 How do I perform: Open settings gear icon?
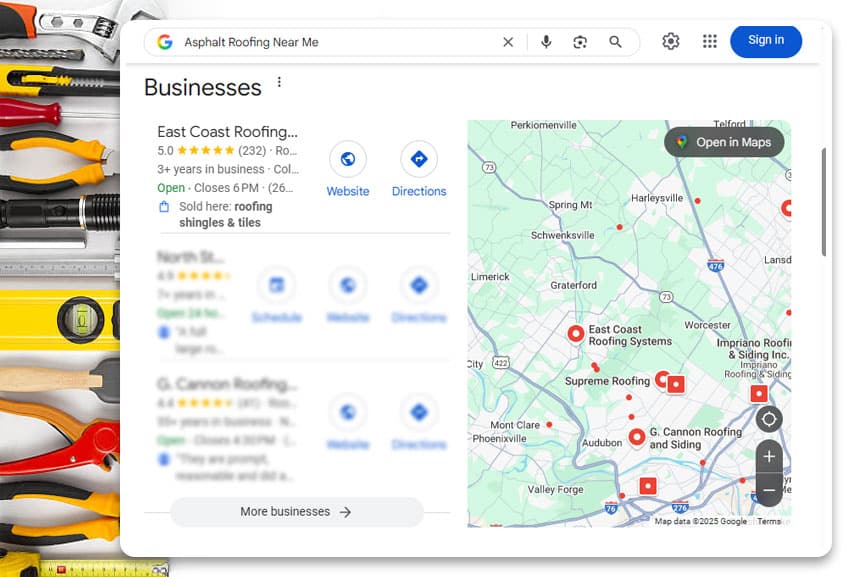coord(671,41)
